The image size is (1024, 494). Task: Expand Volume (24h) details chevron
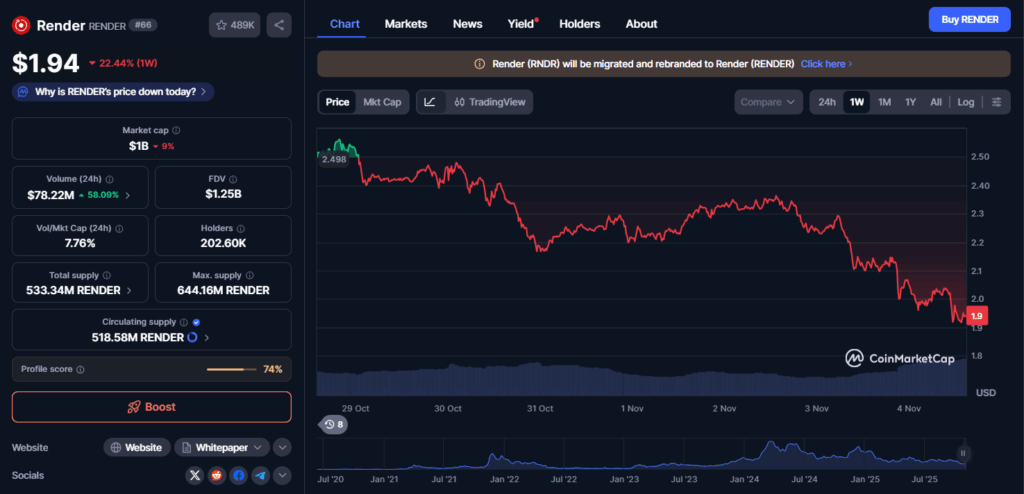pos(127,195)
